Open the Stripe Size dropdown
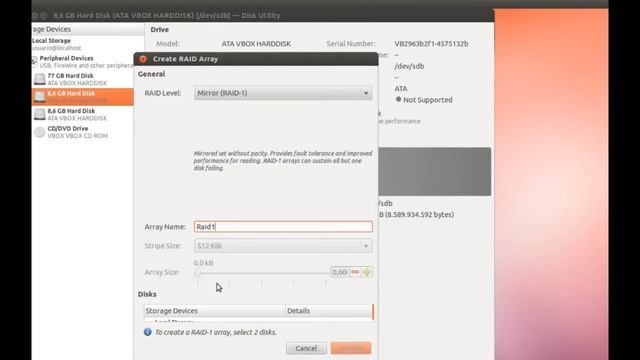The width and height of the screenshot is (640, 360). pos(283,246)
